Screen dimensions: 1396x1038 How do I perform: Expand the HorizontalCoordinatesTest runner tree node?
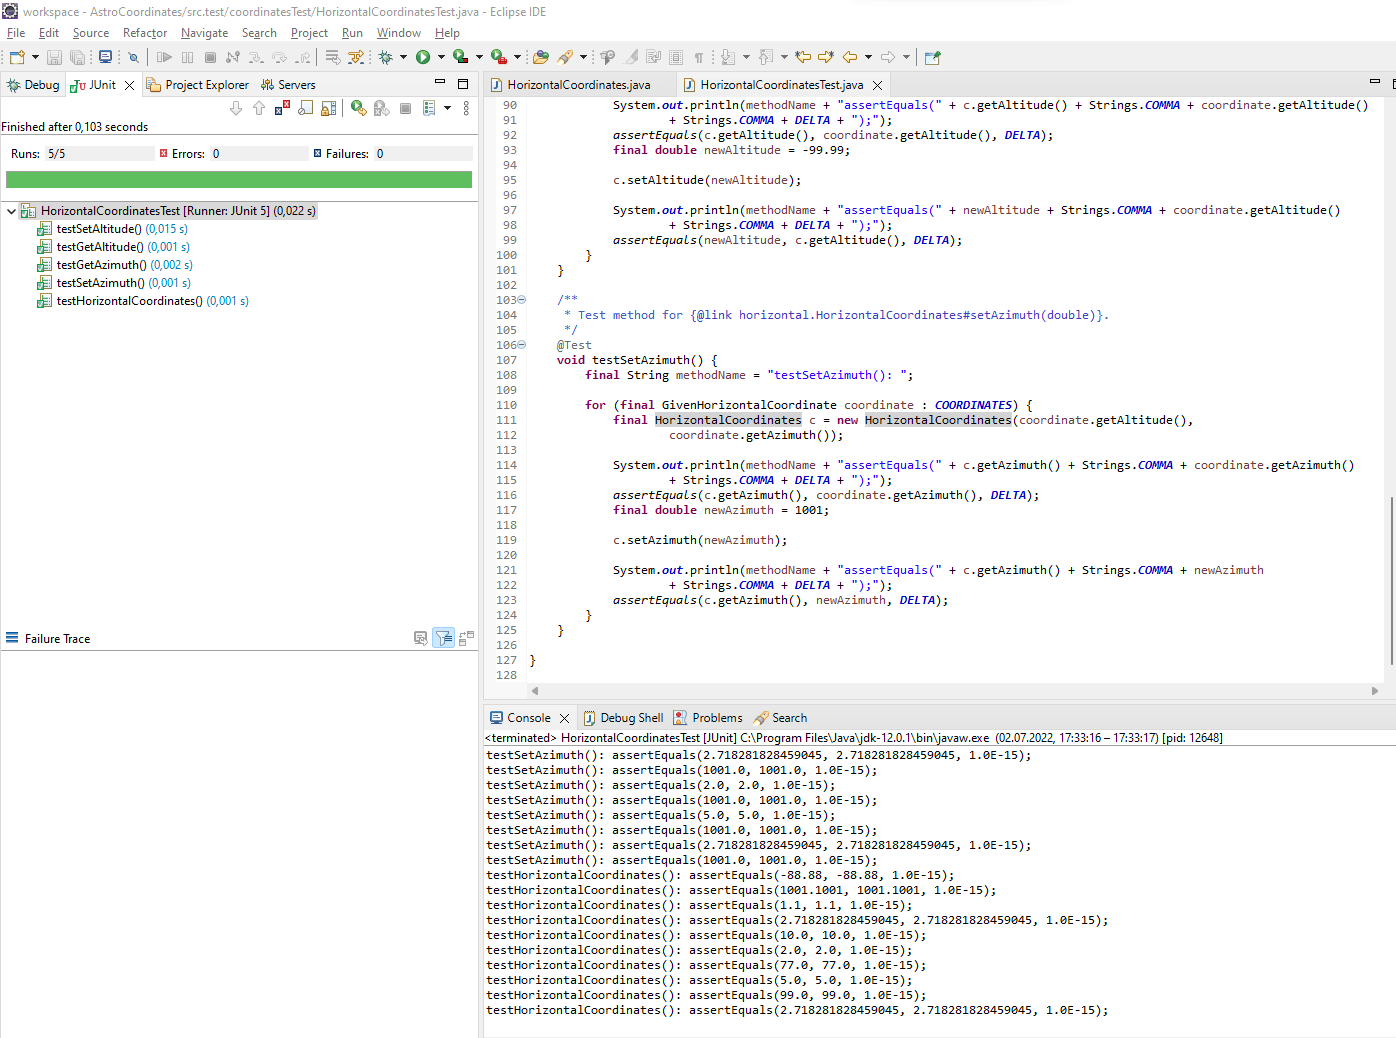pyautogui.click(x=10, y=211)
